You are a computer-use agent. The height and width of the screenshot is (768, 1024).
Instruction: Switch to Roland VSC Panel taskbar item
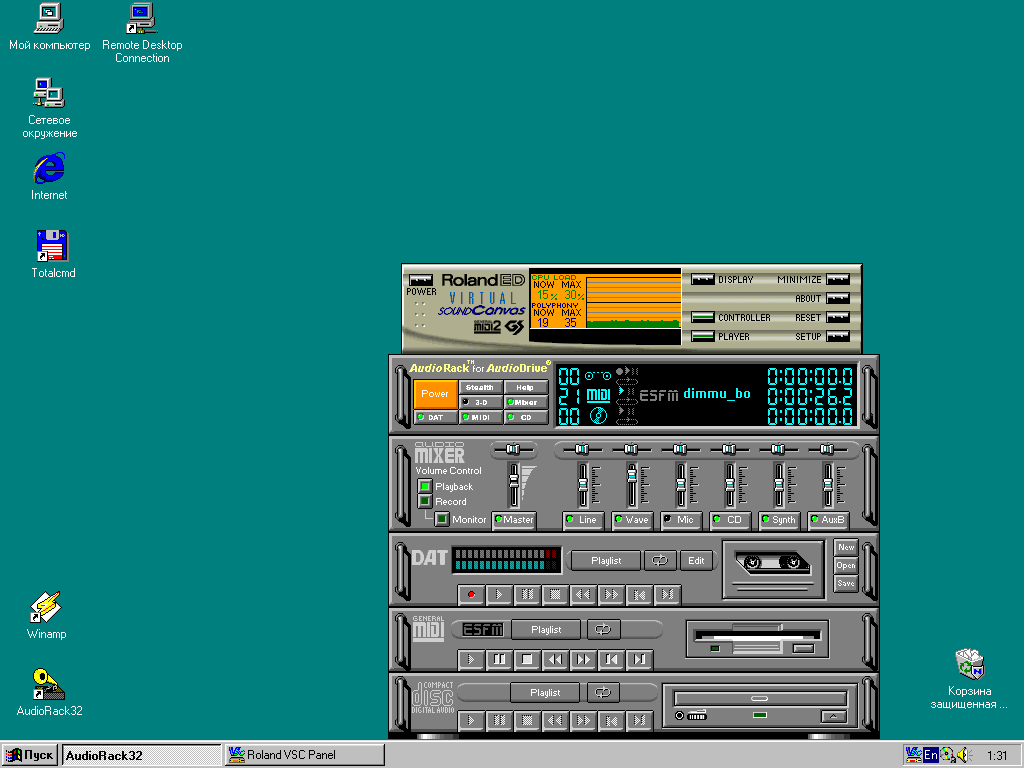(304, 755)
